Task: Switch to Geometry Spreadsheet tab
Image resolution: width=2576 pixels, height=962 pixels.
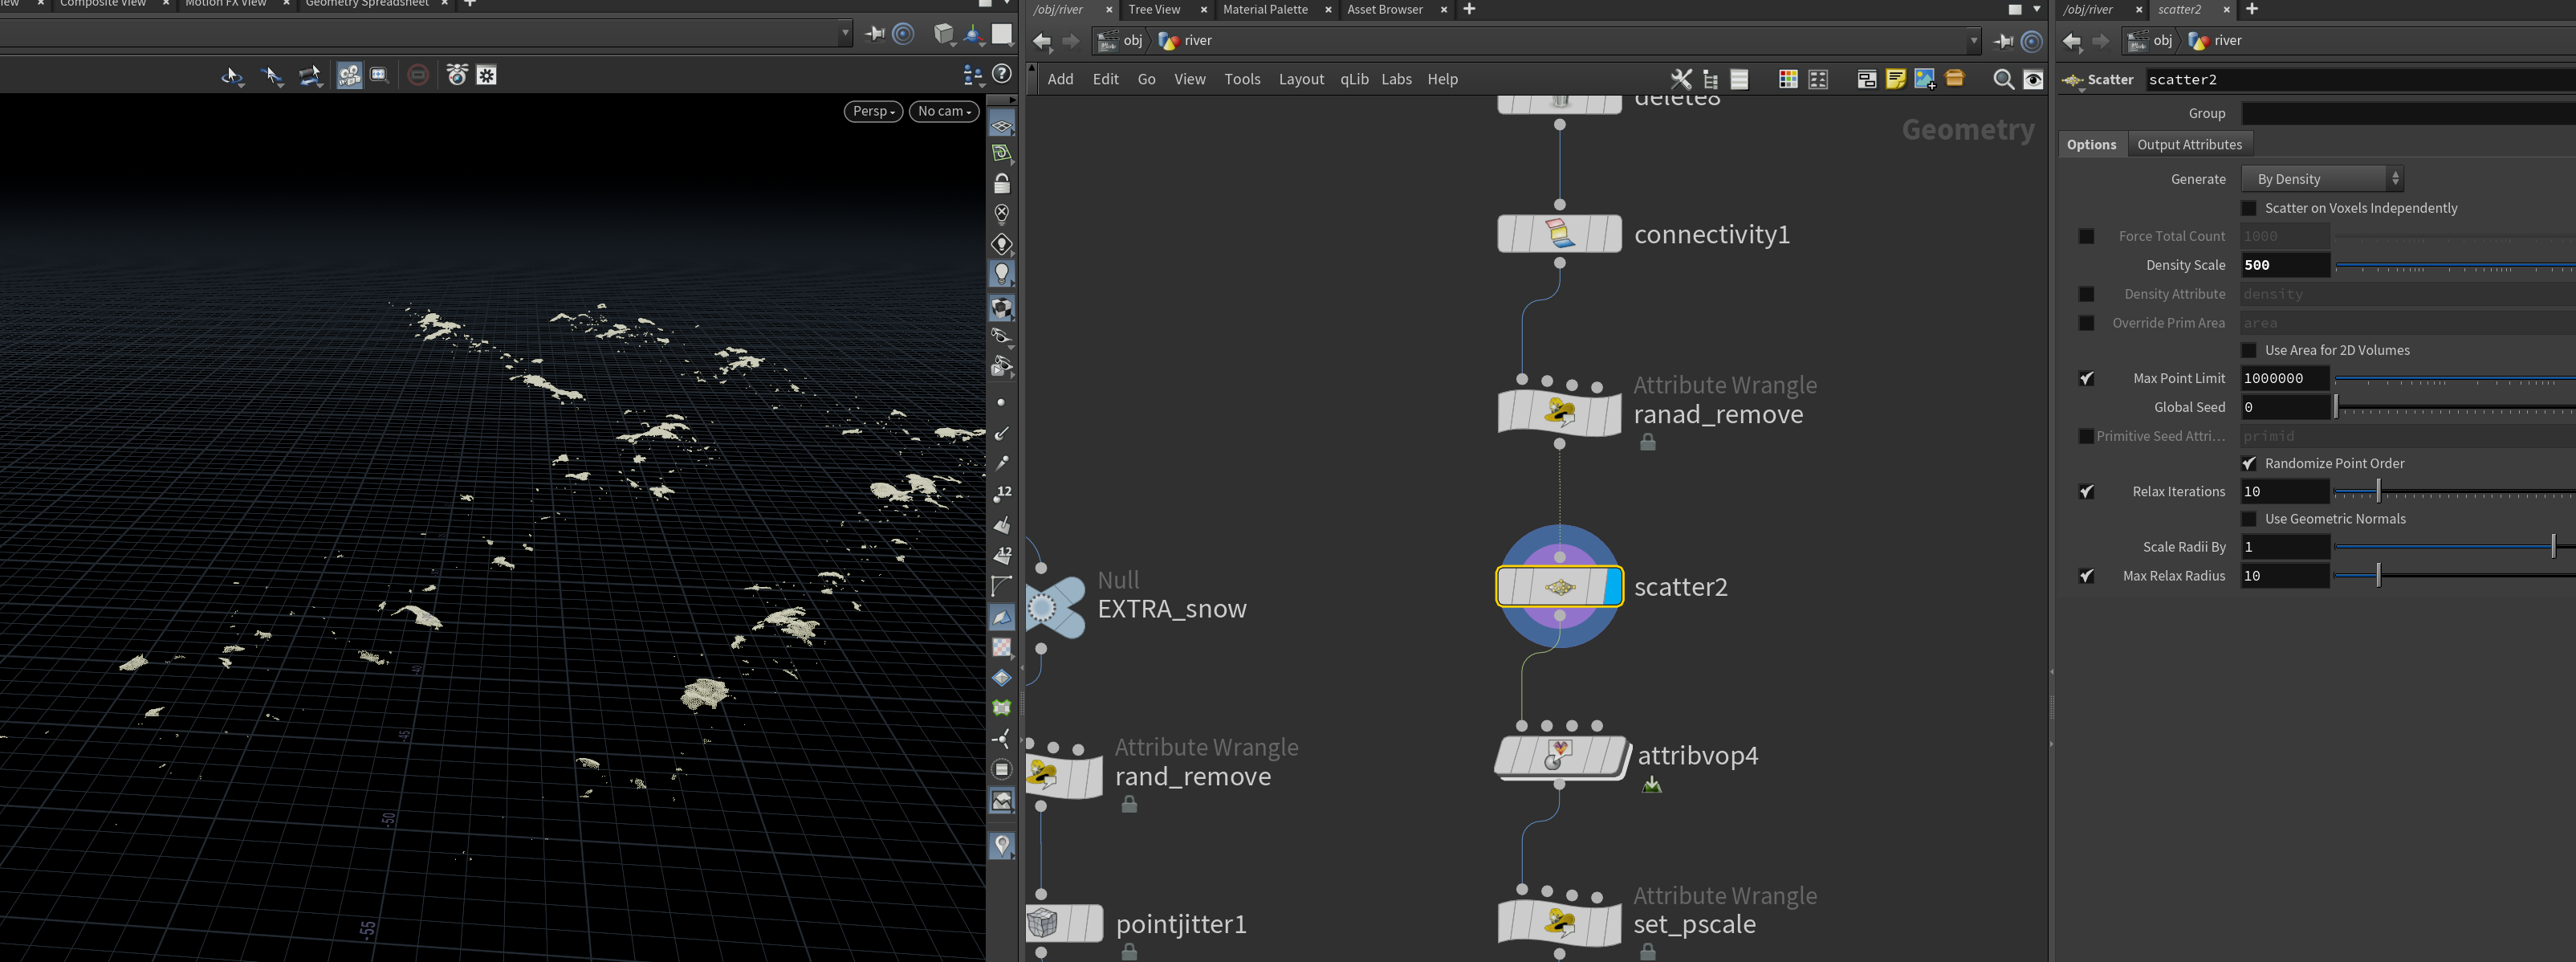Action: 367,3
